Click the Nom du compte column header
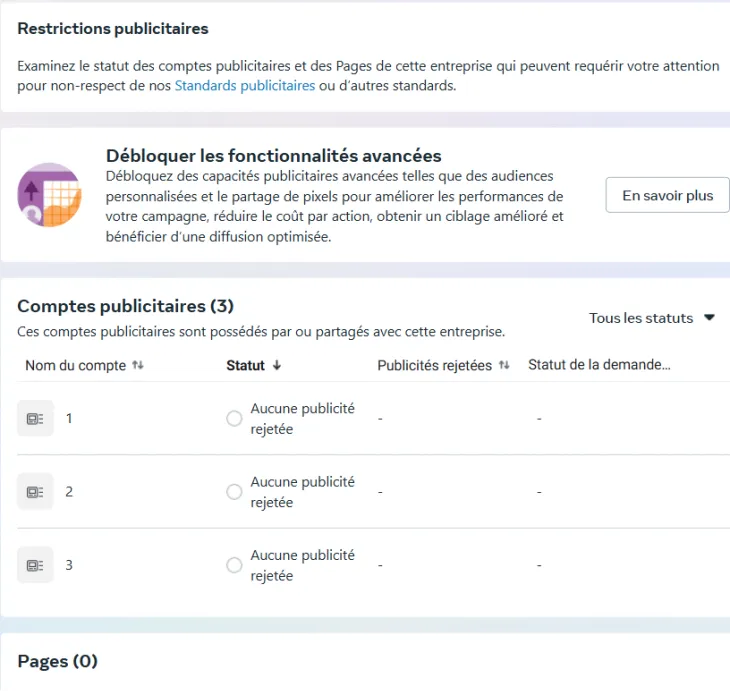 coord(75,366)
